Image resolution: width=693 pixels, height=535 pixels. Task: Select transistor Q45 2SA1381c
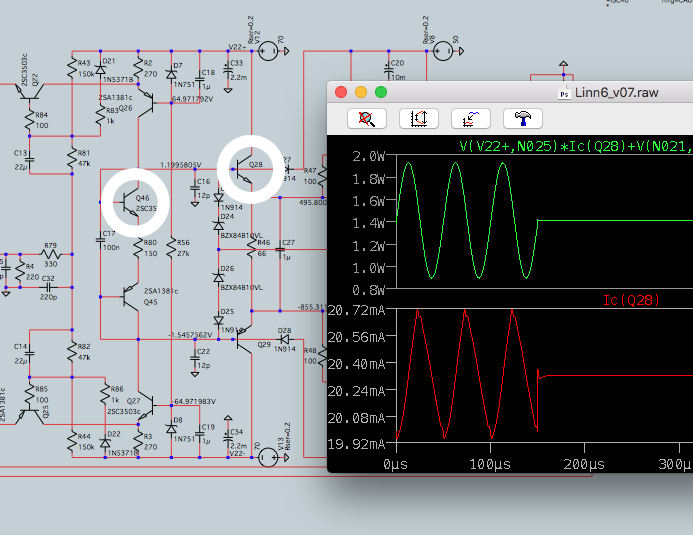tap(132, 297)
